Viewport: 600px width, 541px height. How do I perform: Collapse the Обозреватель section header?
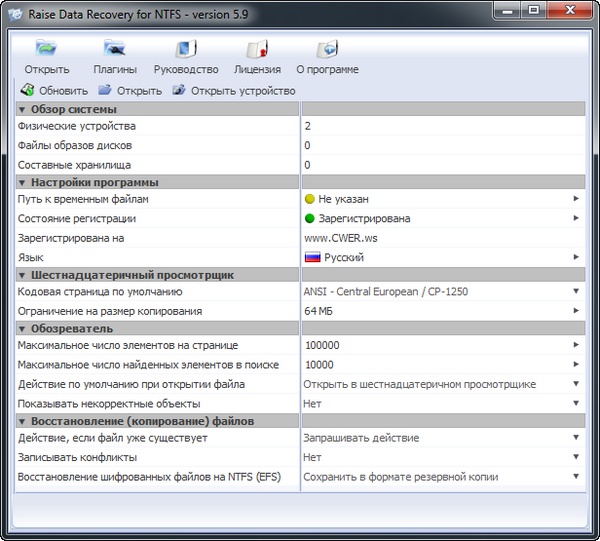tap(23, 328)
